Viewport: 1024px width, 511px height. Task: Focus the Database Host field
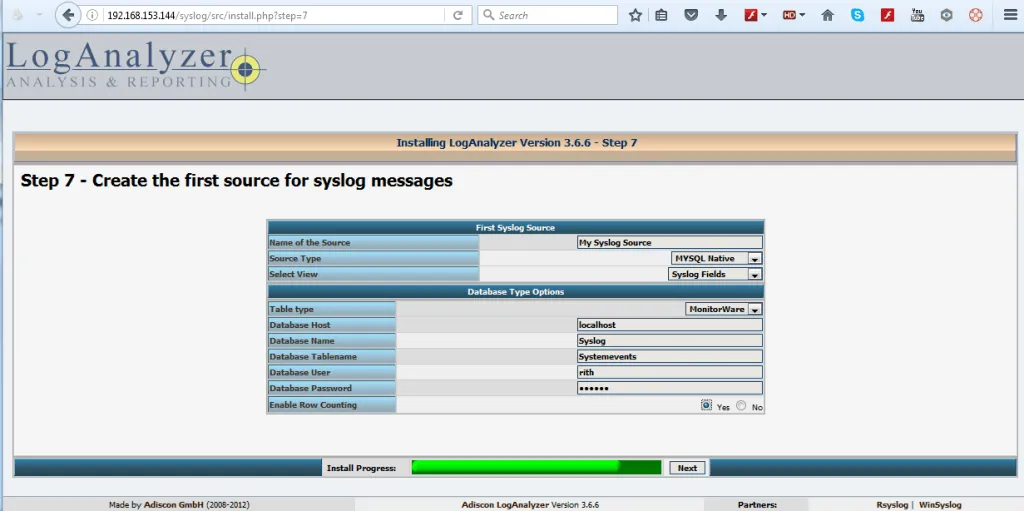point(669,325)
